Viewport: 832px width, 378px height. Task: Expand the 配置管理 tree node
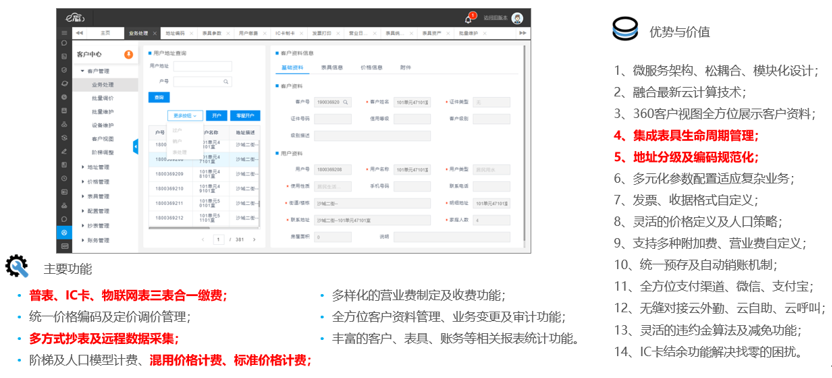pos(83,211)
